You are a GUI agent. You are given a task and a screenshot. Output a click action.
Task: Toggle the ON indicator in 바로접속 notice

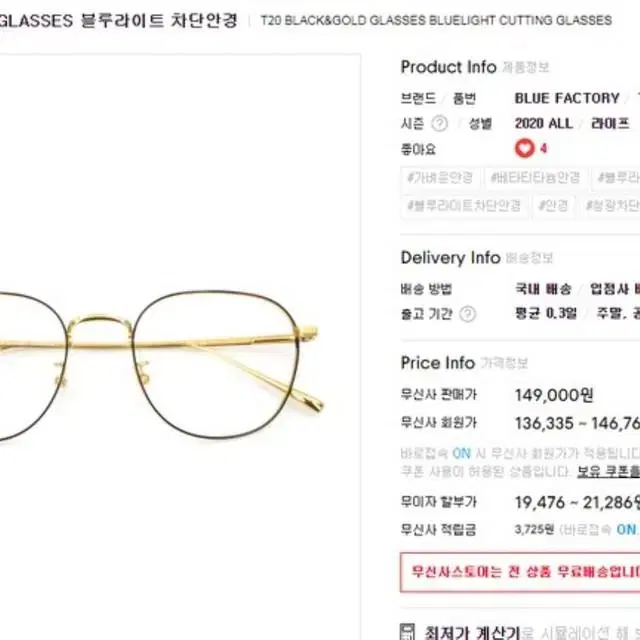coord(462,453)
